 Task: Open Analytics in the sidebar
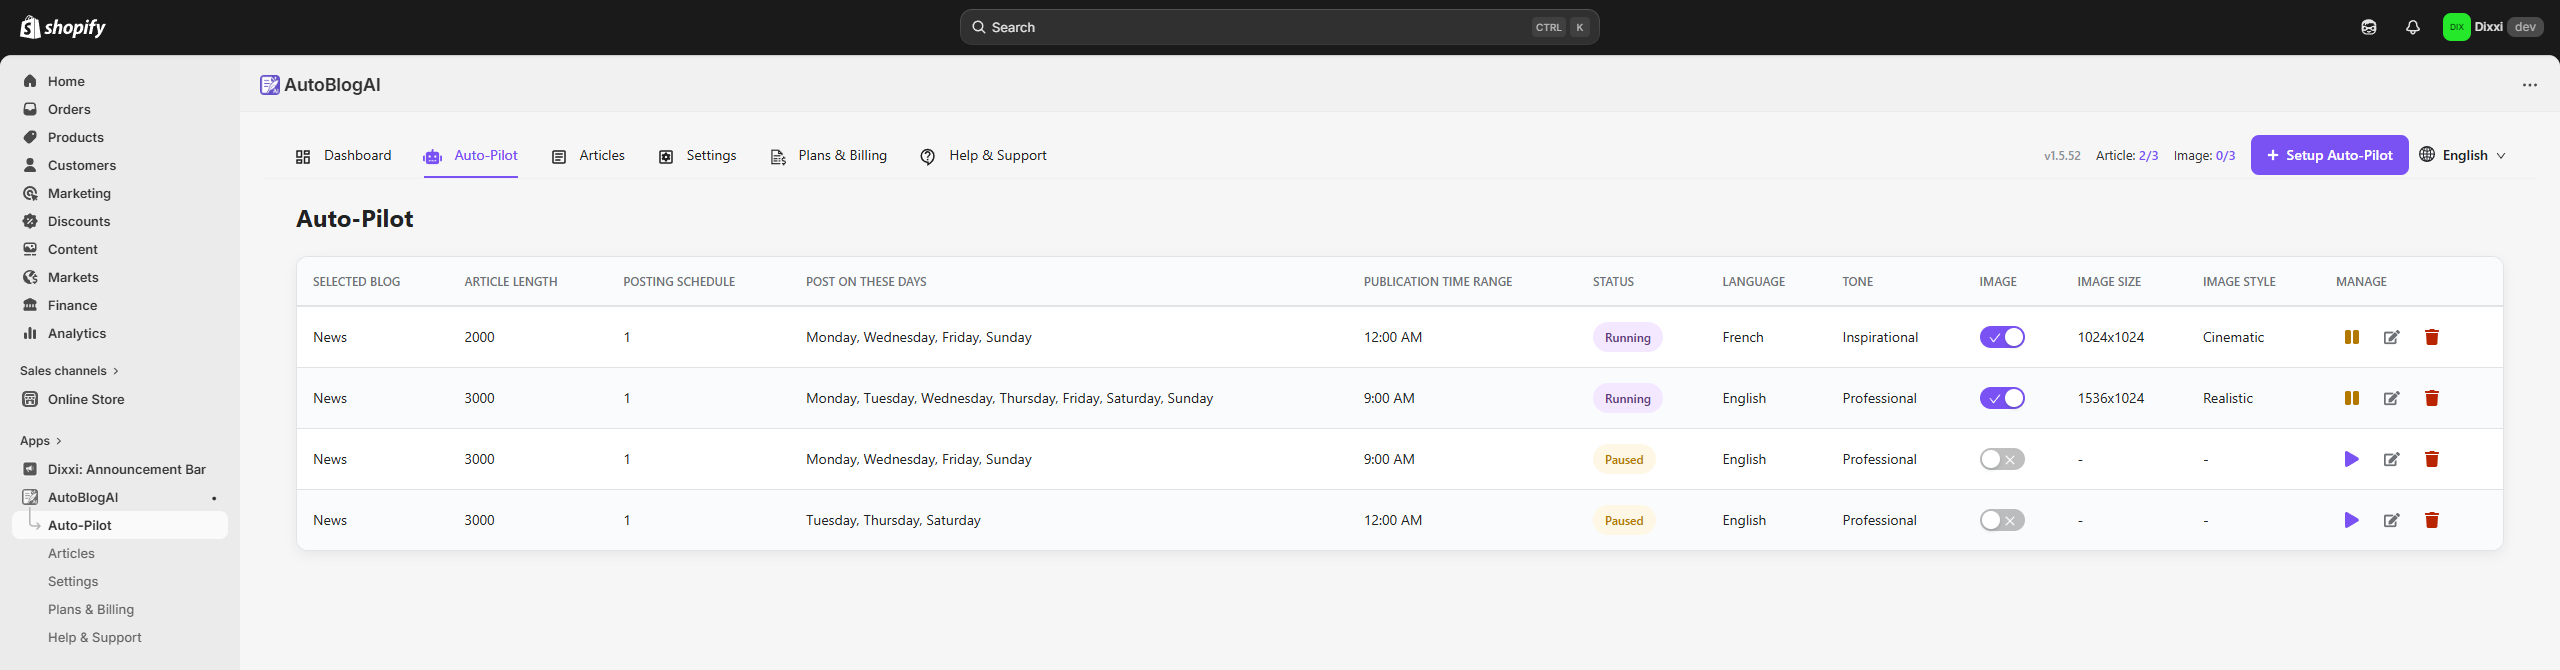tap(120, 333)
